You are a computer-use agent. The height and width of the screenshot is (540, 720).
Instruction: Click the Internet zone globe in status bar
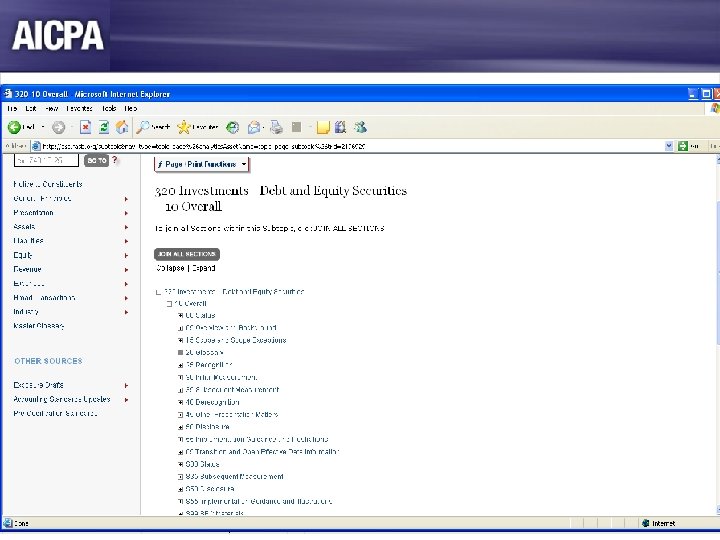pos(645,523)
